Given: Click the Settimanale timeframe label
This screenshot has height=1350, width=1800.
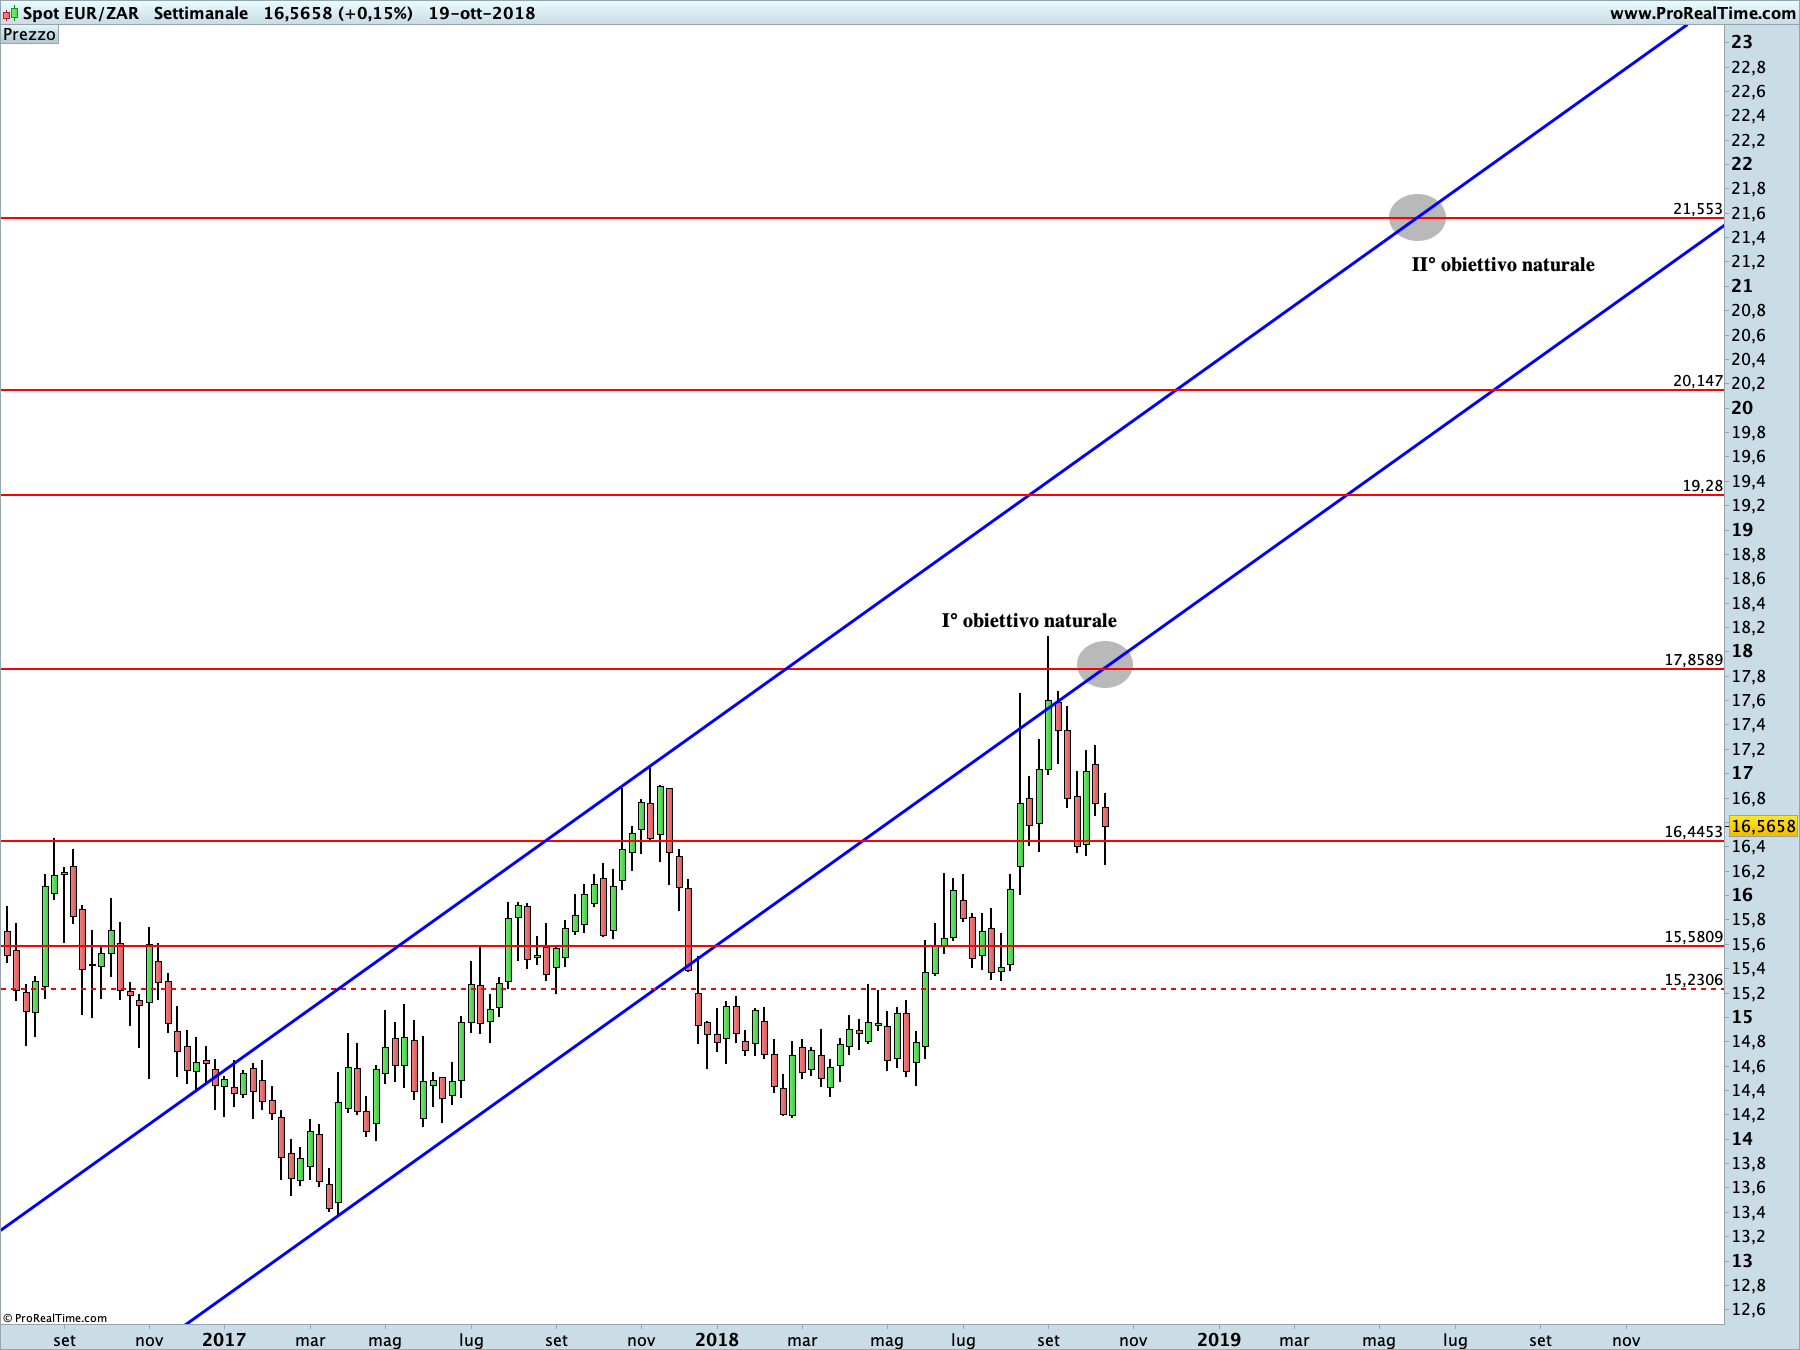Looking at the screenshot, I should (x=201, y=13).
